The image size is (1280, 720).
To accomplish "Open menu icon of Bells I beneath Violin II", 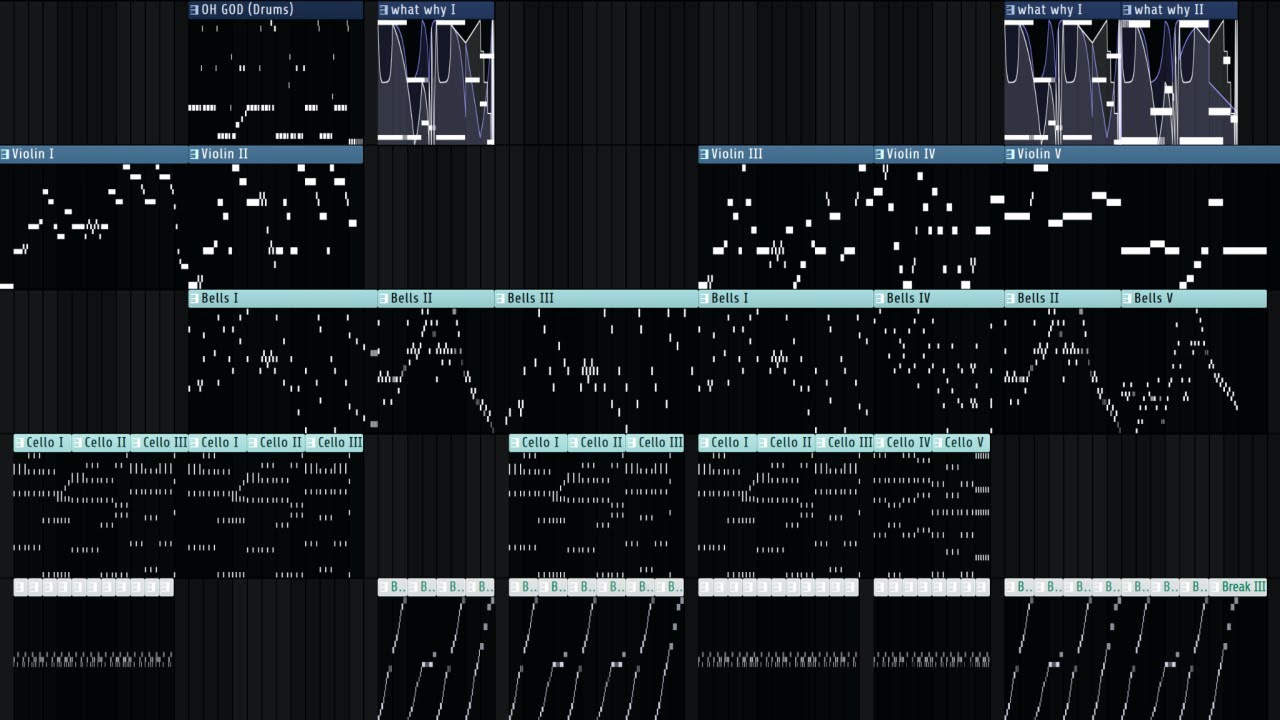I will point(195,298).
